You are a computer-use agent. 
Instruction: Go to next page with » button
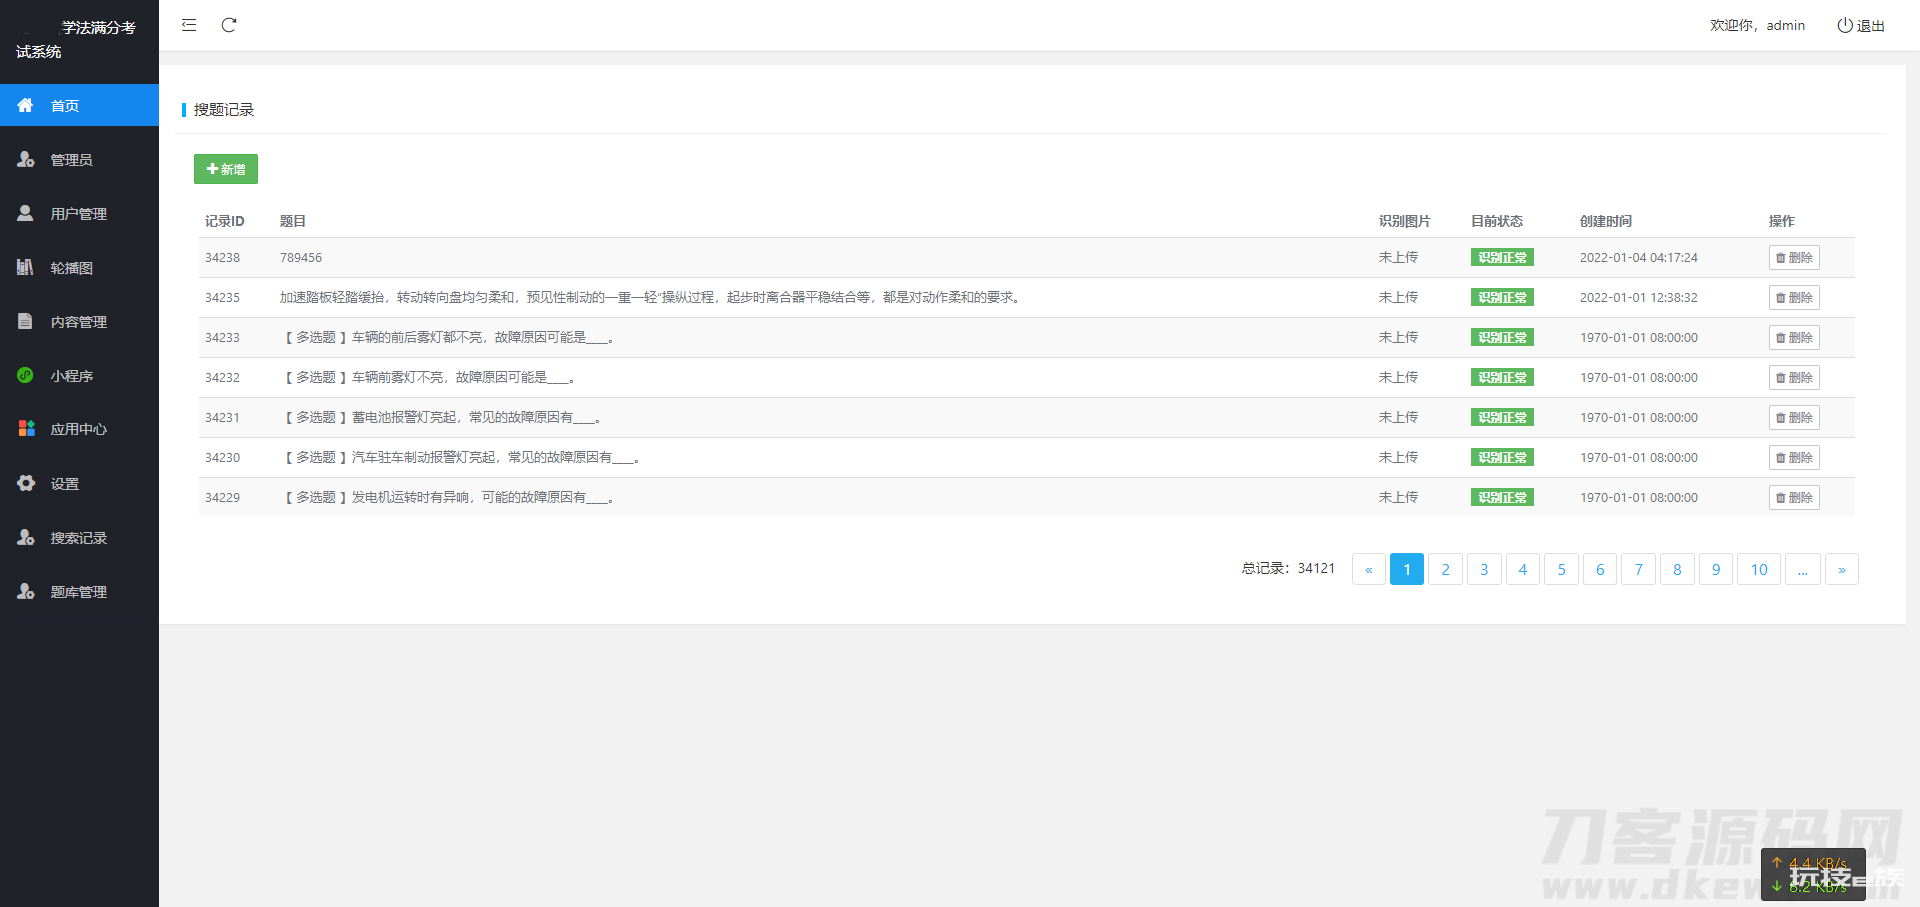click(1842, 569)
